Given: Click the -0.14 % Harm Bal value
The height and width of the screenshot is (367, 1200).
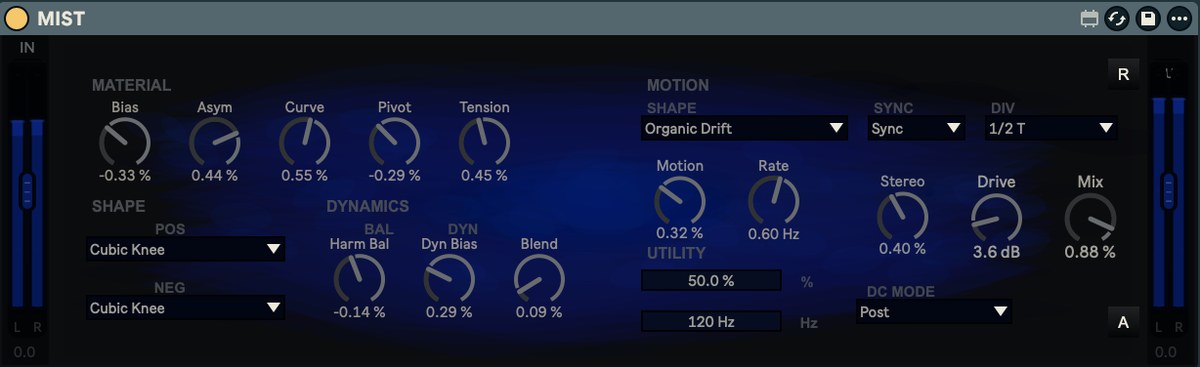Looking at the screenshot, I should point(359,312).
